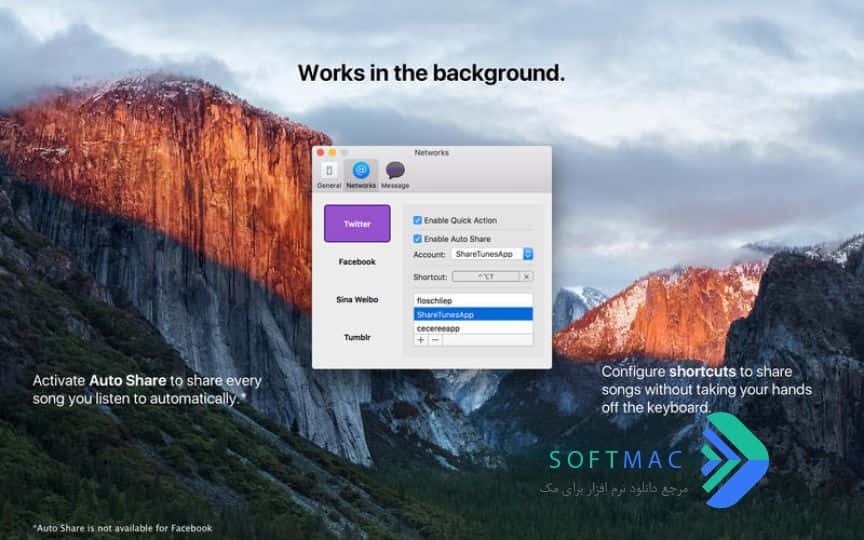Select the floschilep account in the list
This screenshot has width=864, height=540.
click(473, 300)
